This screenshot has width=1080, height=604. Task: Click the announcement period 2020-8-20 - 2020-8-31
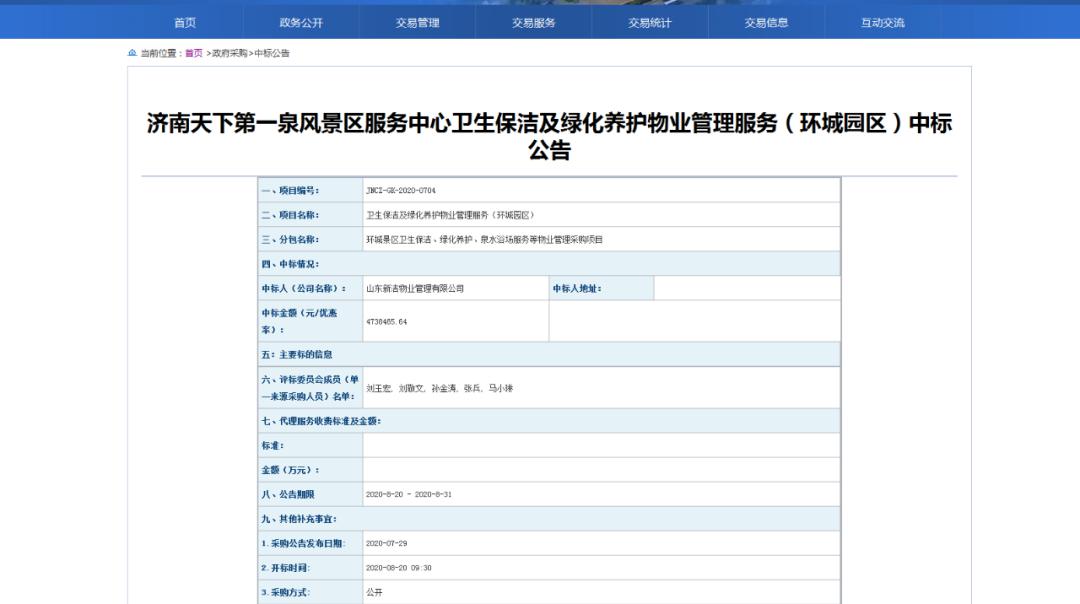click(x=409, y=495)
